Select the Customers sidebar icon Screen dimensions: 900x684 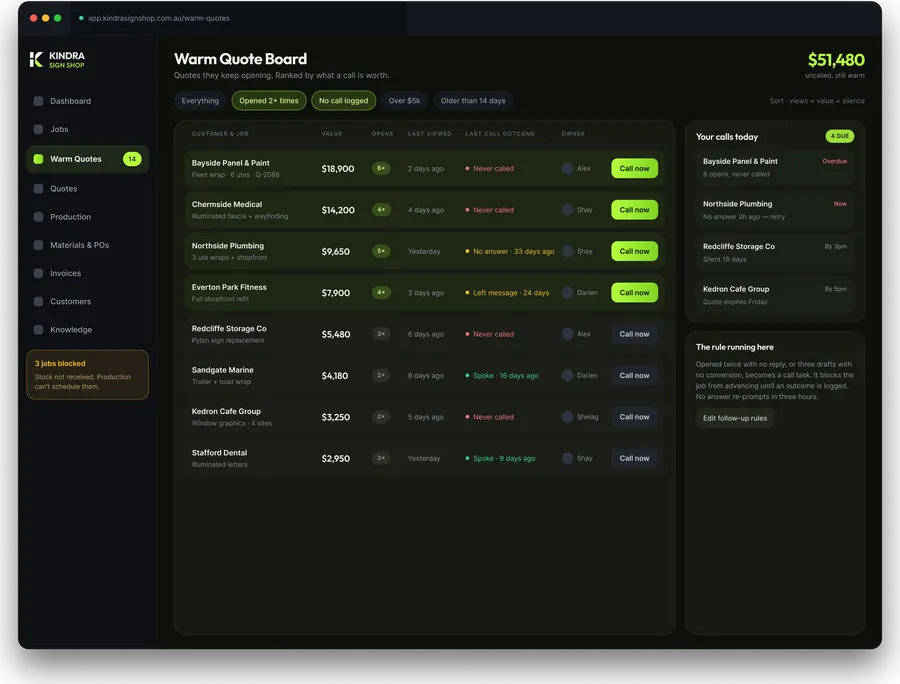[38, 301]
